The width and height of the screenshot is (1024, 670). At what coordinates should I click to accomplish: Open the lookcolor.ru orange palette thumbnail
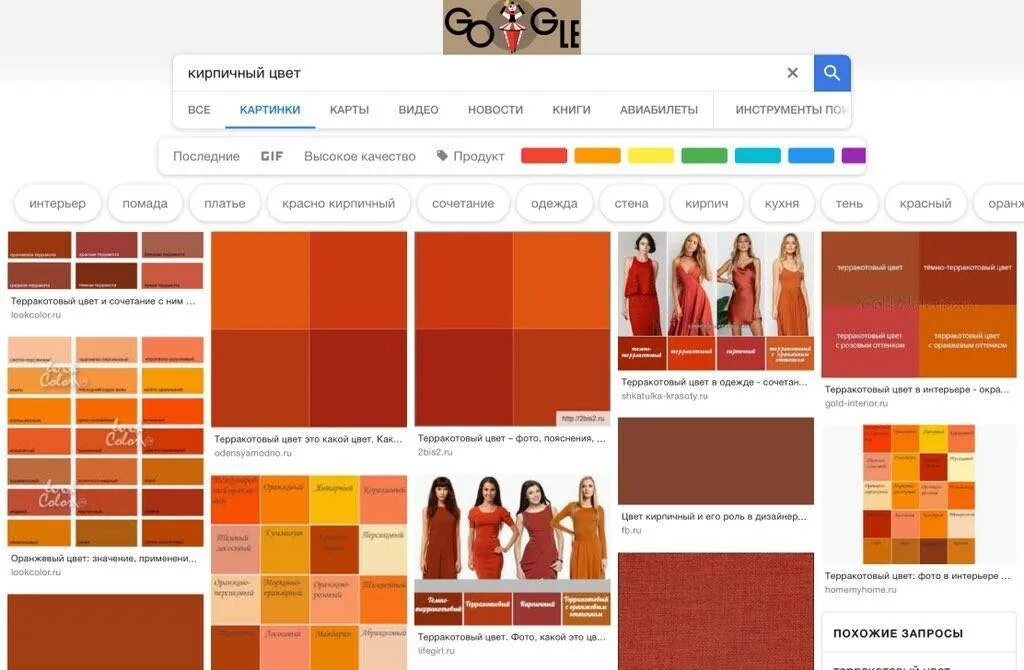tap(105, 441)
